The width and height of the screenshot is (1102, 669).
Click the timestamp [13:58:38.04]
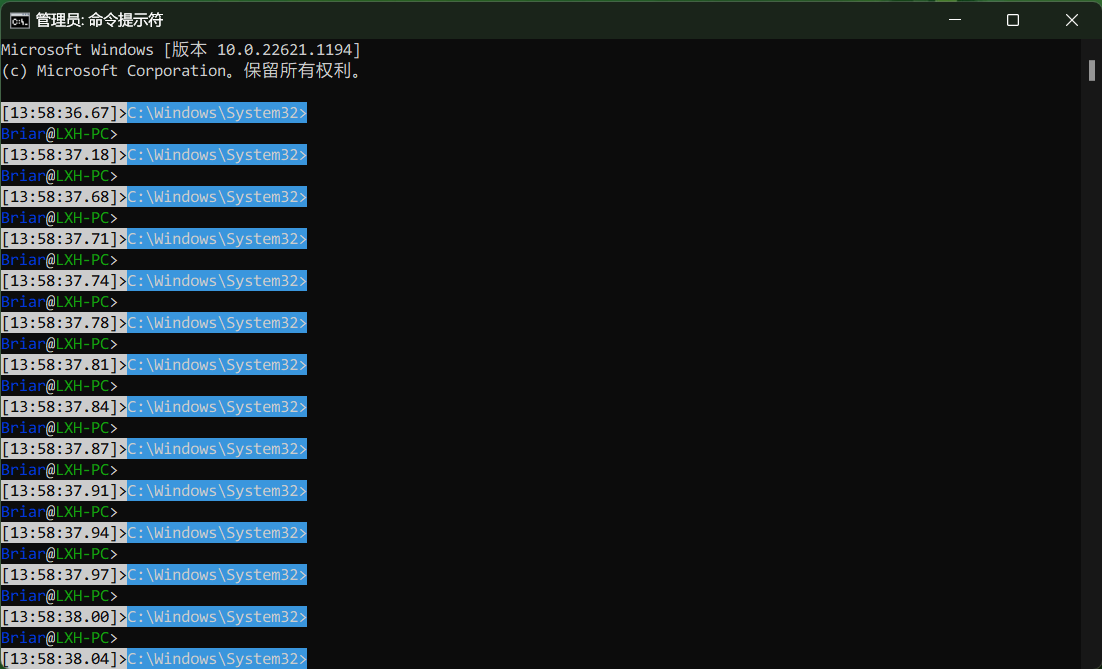point(60,659)
